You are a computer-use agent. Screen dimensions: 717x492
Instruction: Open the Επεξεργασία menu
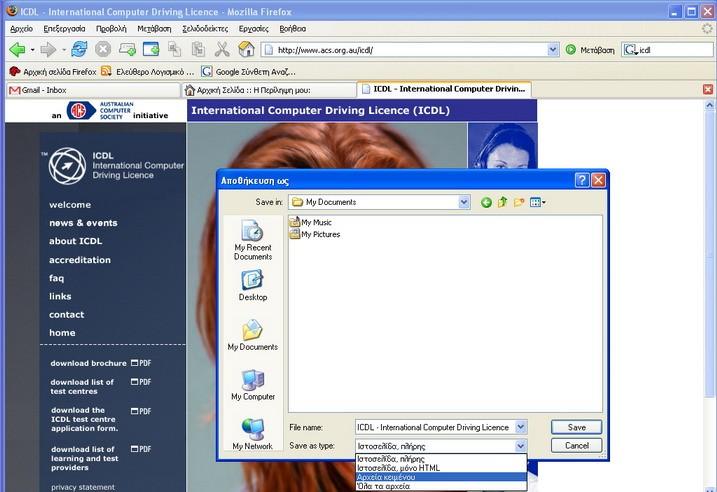click(x=64, y=28)
